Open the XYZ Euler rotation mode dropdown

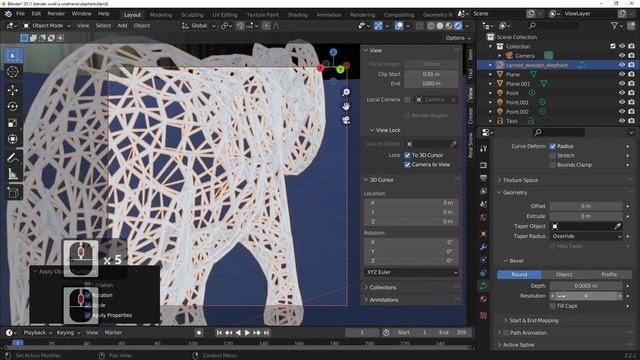pyautogui.click(x=411, y=272)
